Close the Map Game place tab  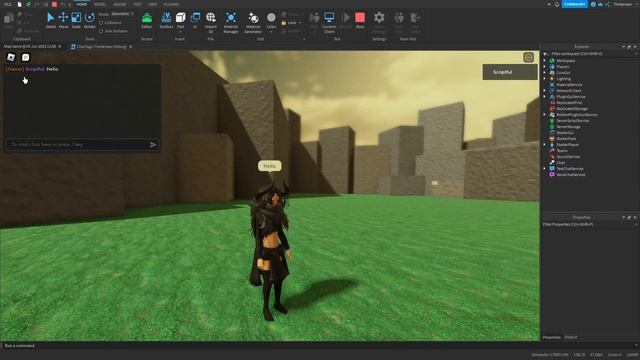coord(60,47)
